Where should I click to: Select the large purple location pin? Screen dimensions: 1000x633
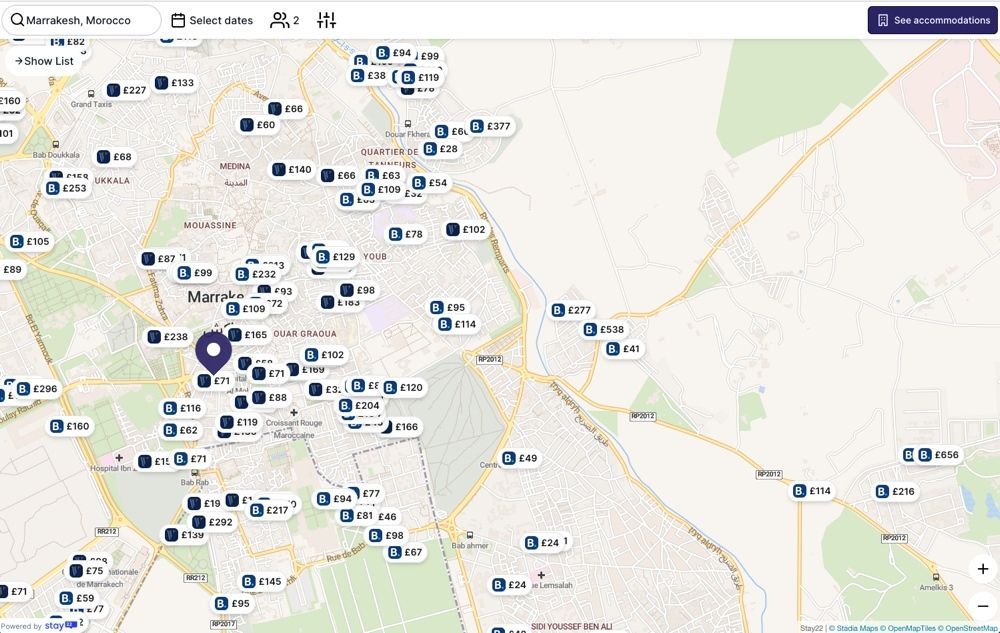pyautogui.click(x=214, y=353)
